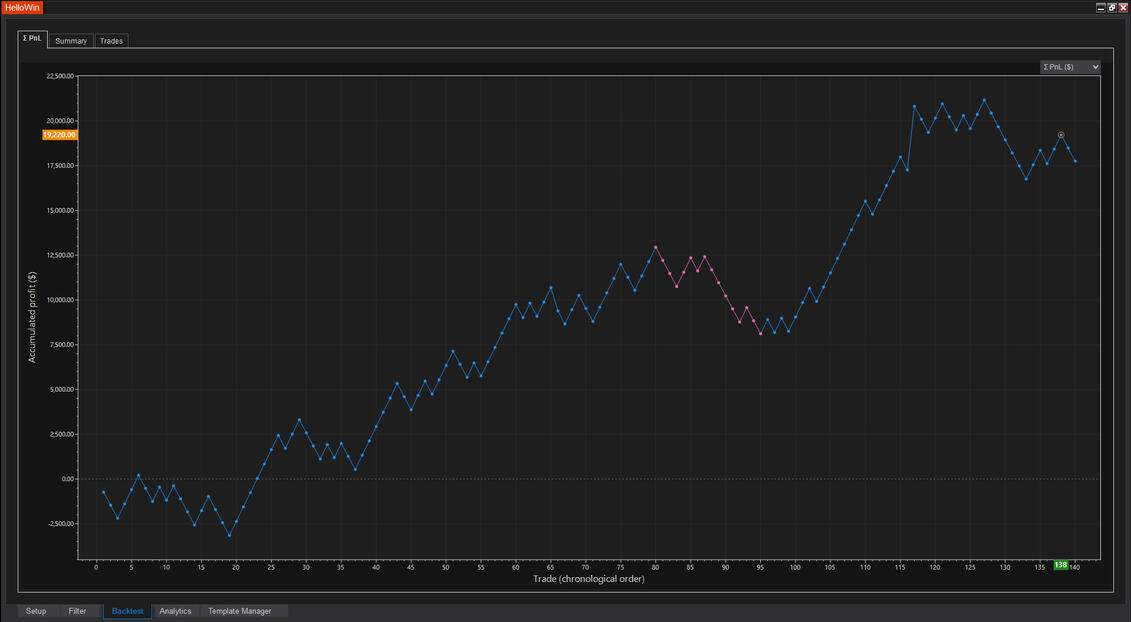
Task: Go to the Filter tab
Action: [x=77, y=611]
